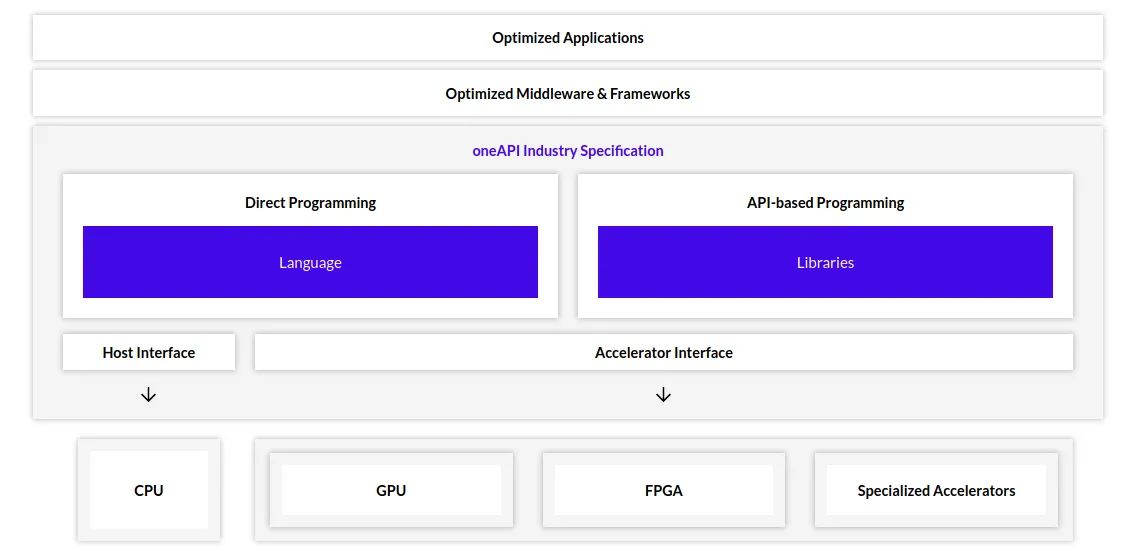Click the Optimized Middleware & Frameworks bar
1136x560 pixels.
(568, 93)
